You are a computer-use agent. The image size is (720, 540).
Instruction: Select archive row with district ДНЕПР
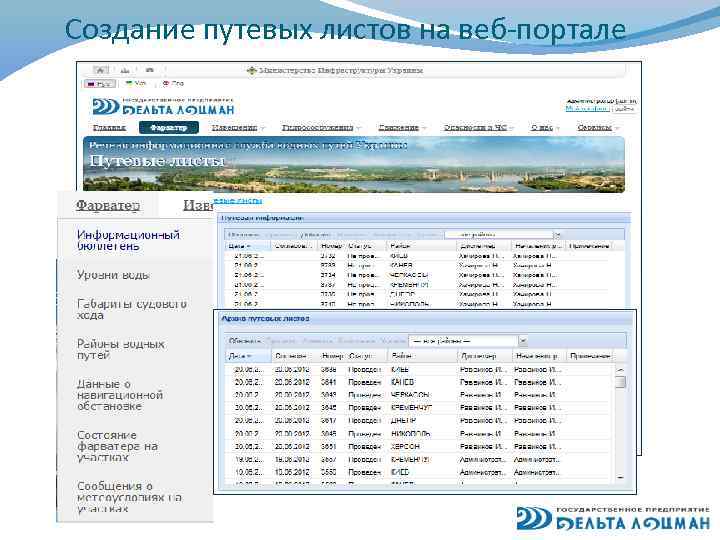click(x=420, y=421)
